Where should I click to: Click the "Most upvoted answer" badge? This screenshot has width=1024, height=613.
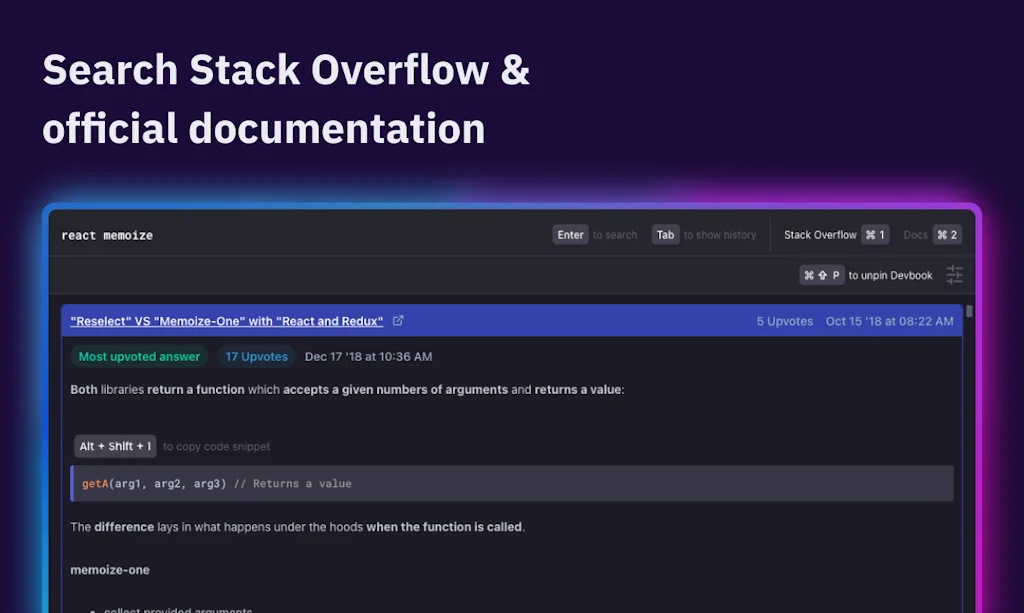pos(139,356)
